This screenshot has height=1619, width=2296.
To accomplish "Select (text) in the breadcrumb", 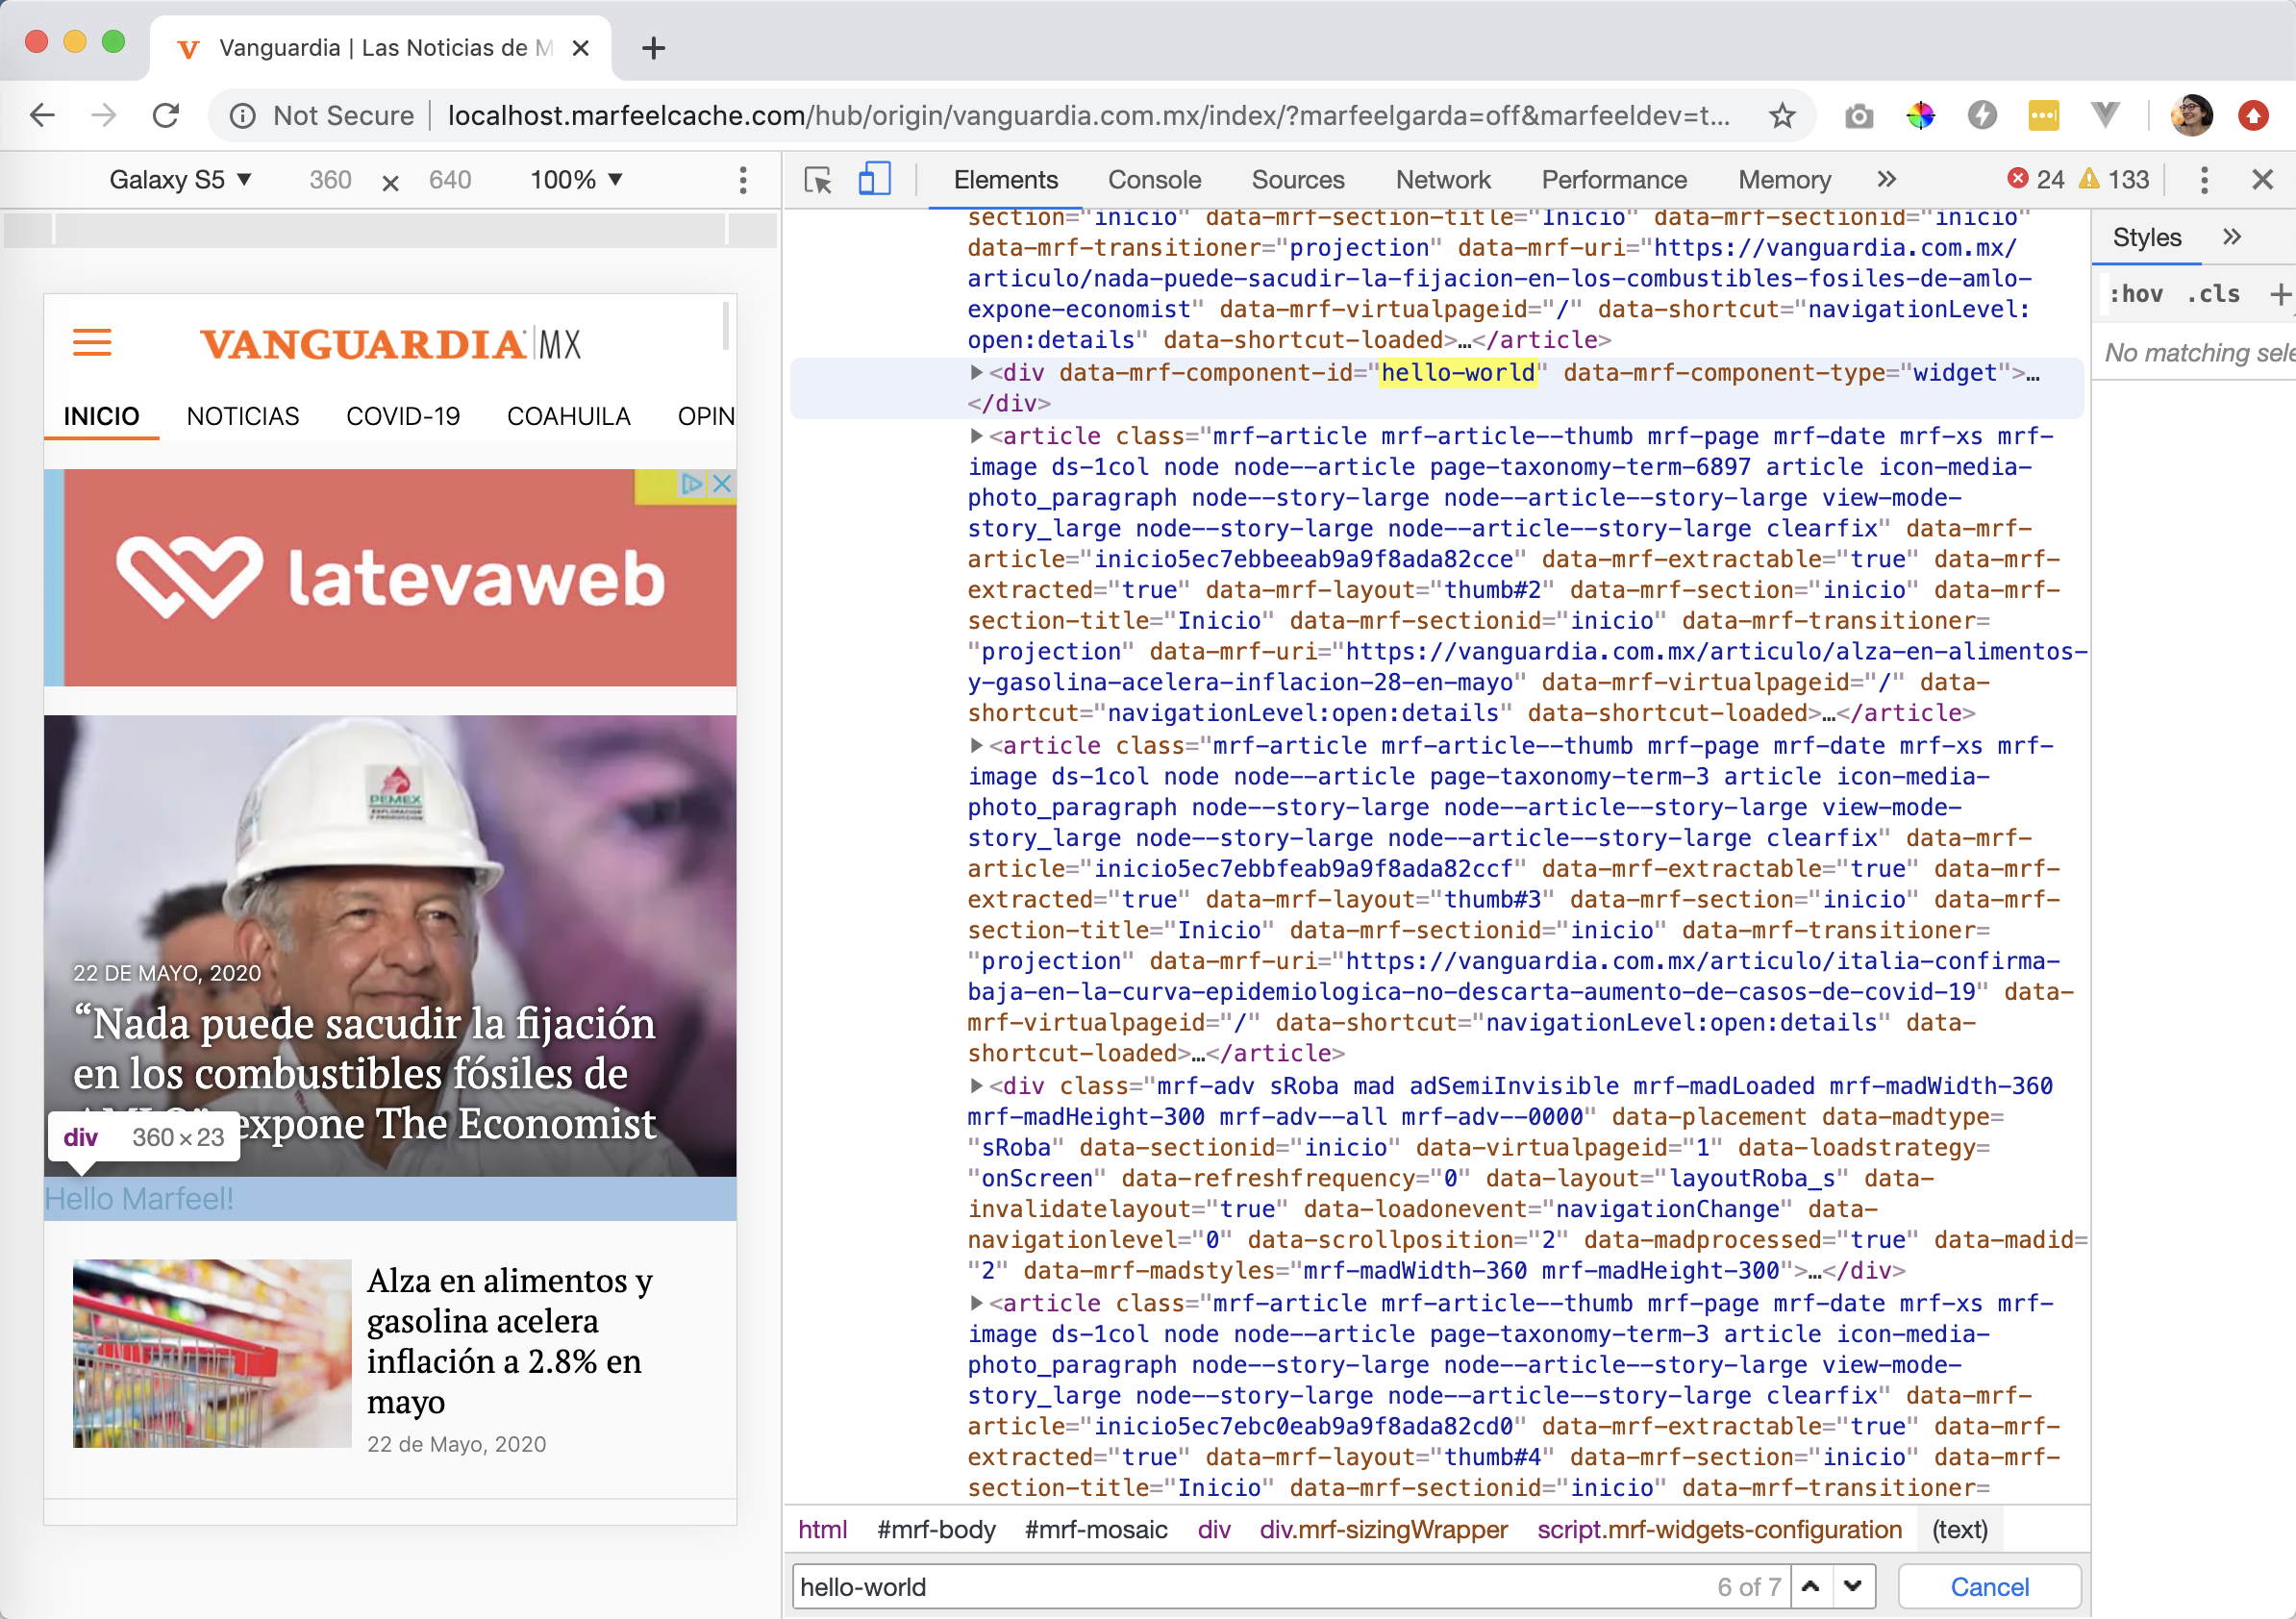I will click(1960, 1531).
